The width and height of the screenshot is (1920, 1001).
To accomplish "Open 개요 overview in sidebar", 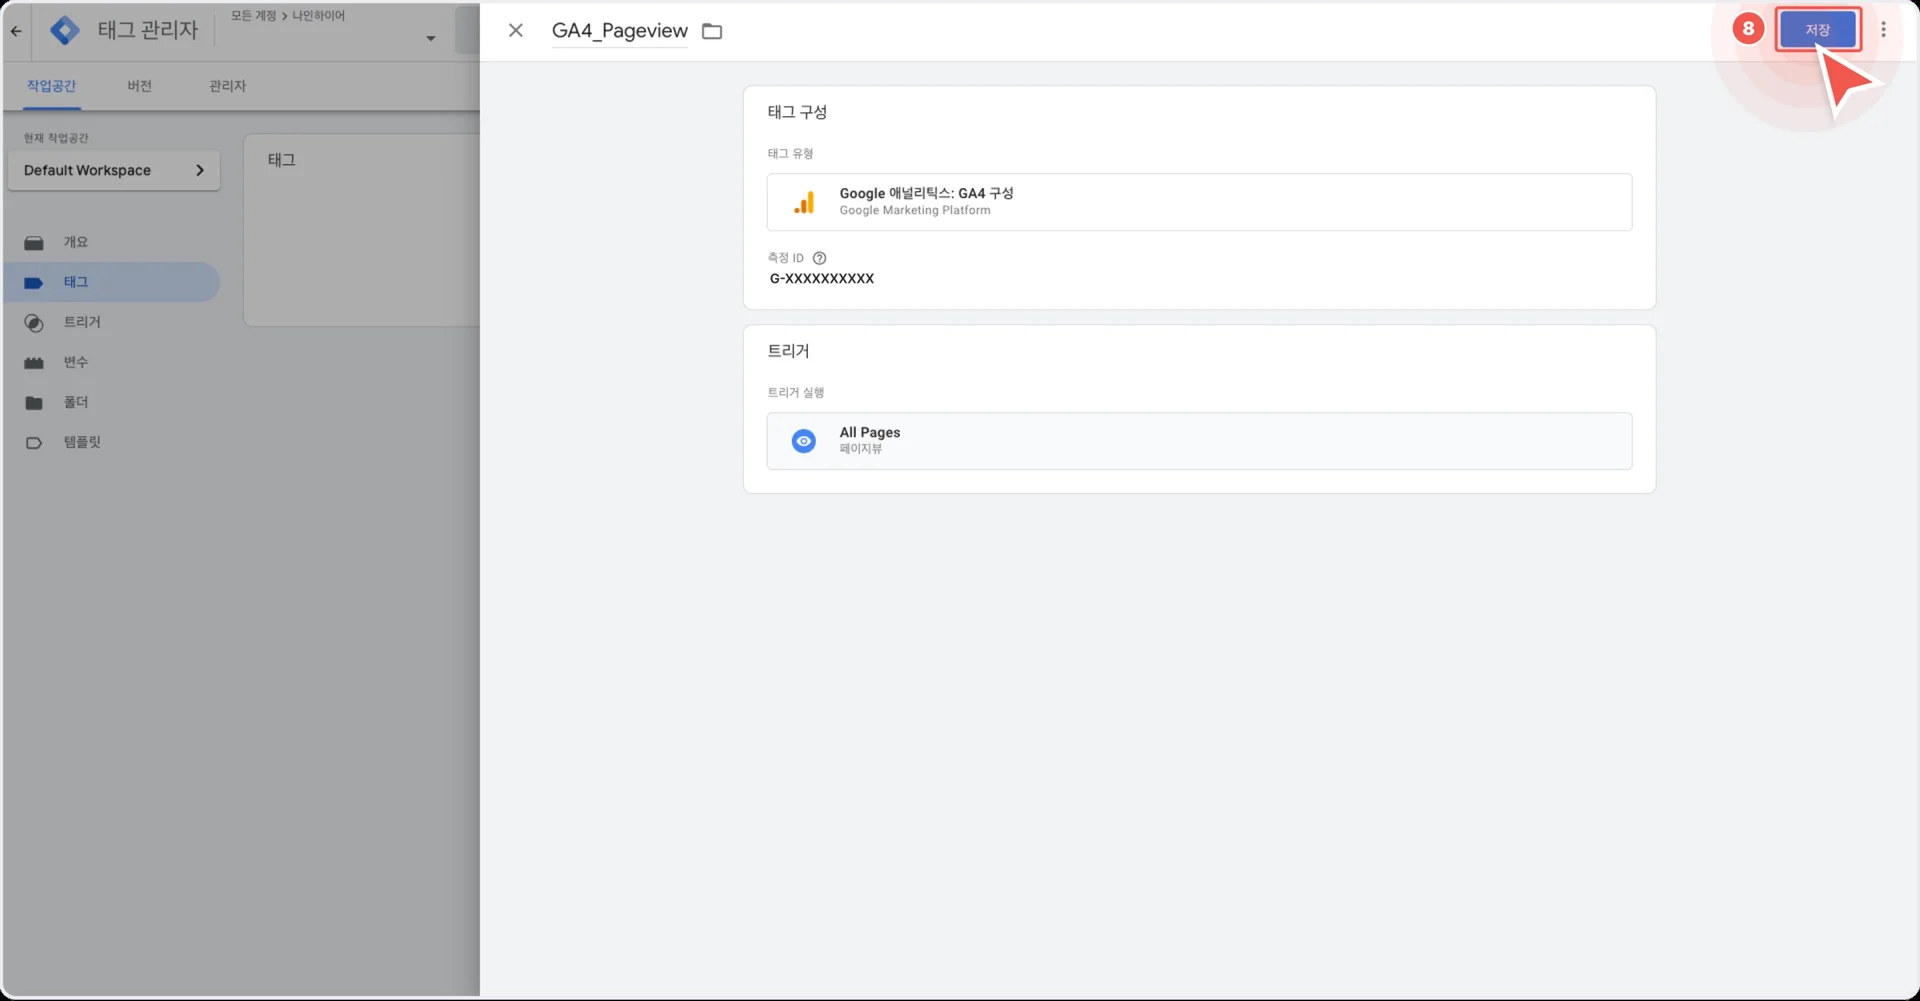I will pyautogui.click(x=75, y=242).
